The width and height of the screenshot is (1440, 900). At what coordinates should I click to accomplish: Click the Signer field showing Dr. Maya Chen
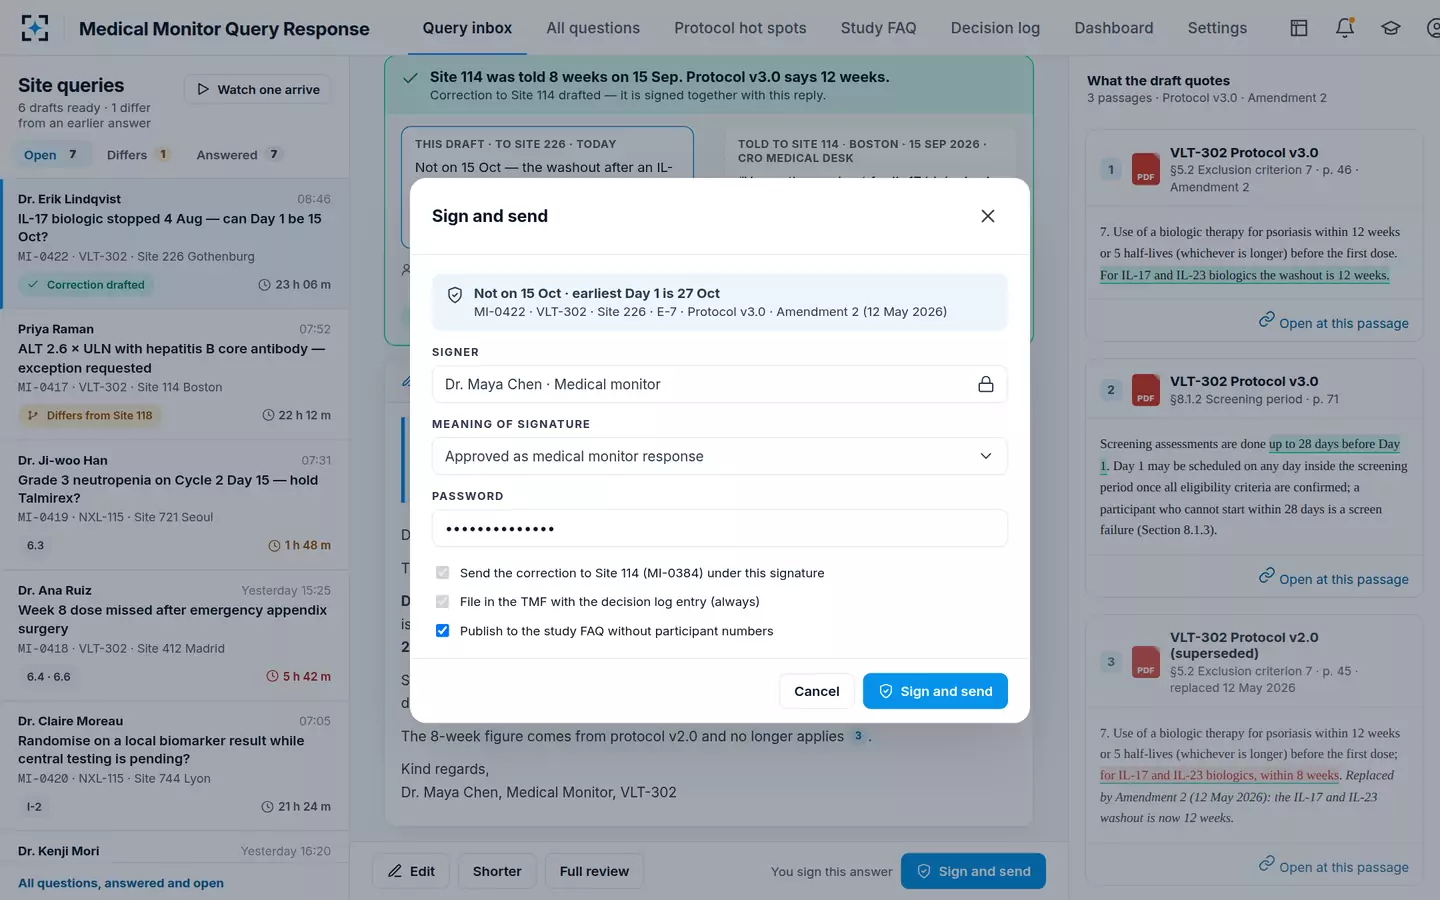click(719, 384)
